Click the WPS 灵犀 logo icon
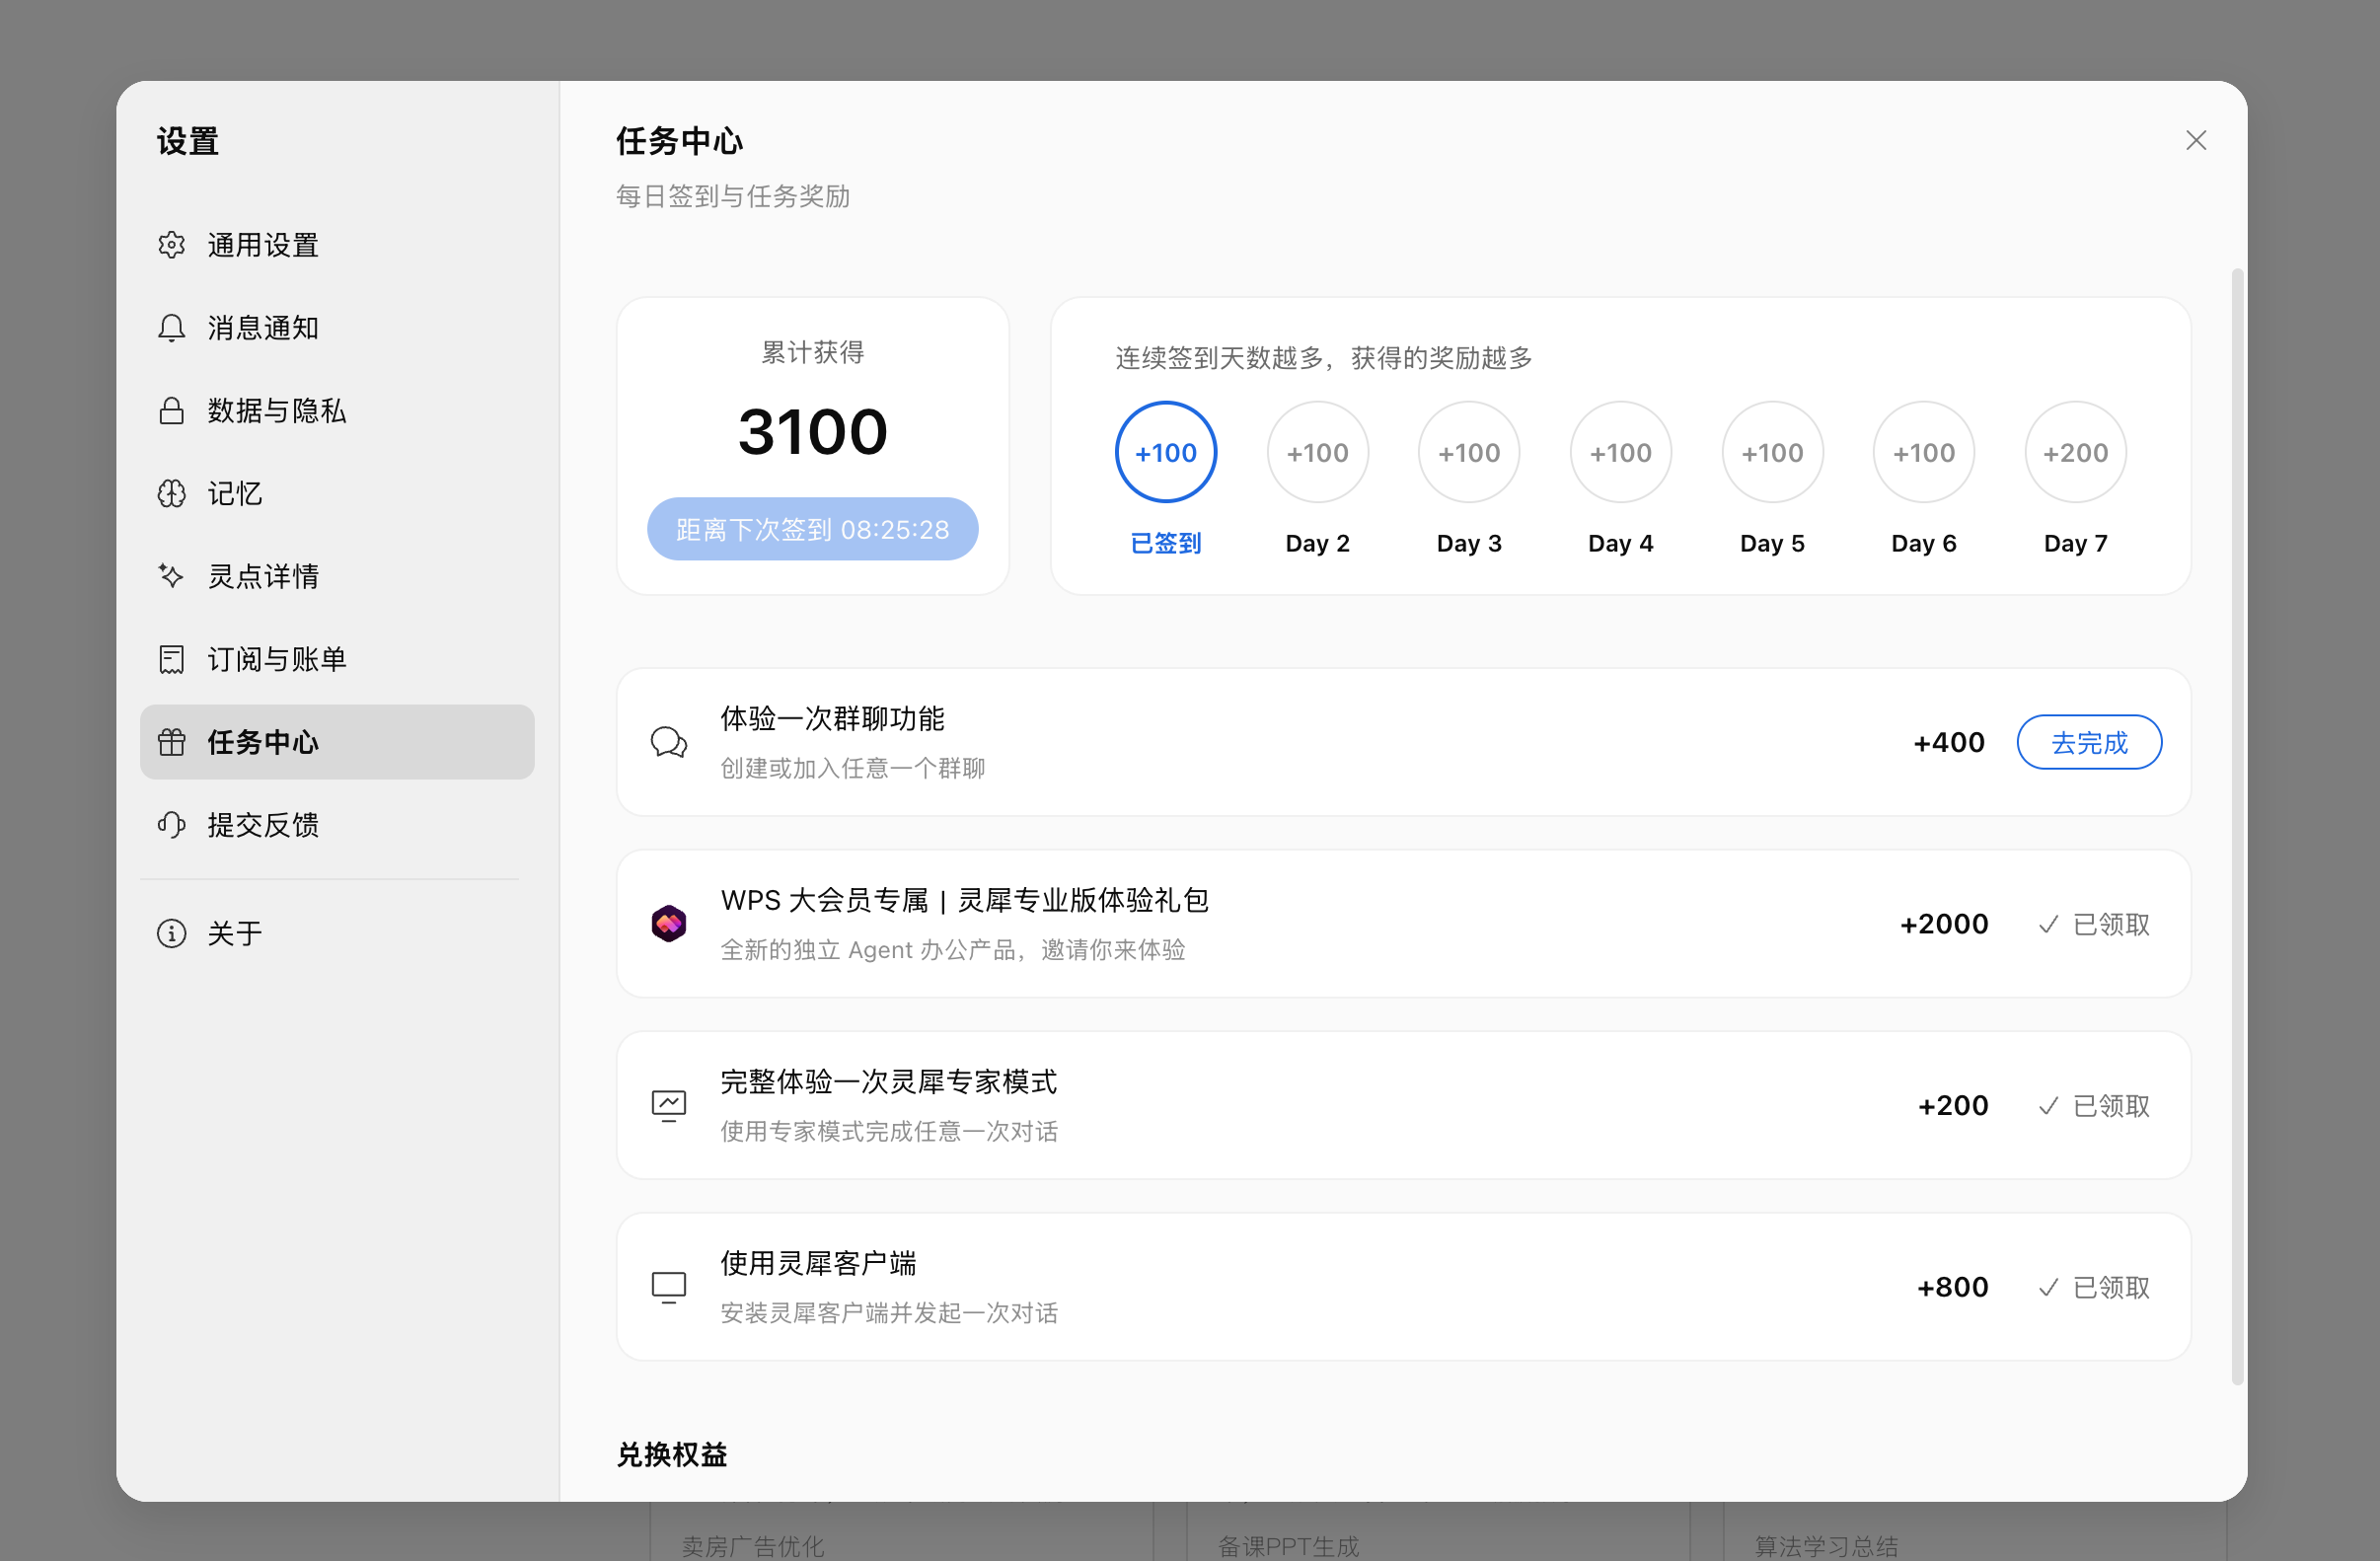This screenshot has height=1561, width=2380. coord(669,924)
